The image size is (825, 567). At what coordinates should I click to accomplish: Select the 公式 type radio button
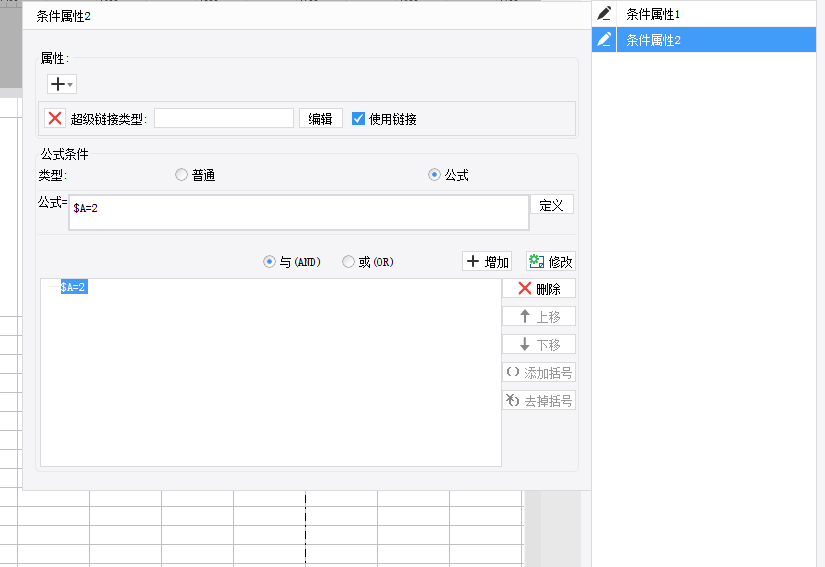pos(434,175)
